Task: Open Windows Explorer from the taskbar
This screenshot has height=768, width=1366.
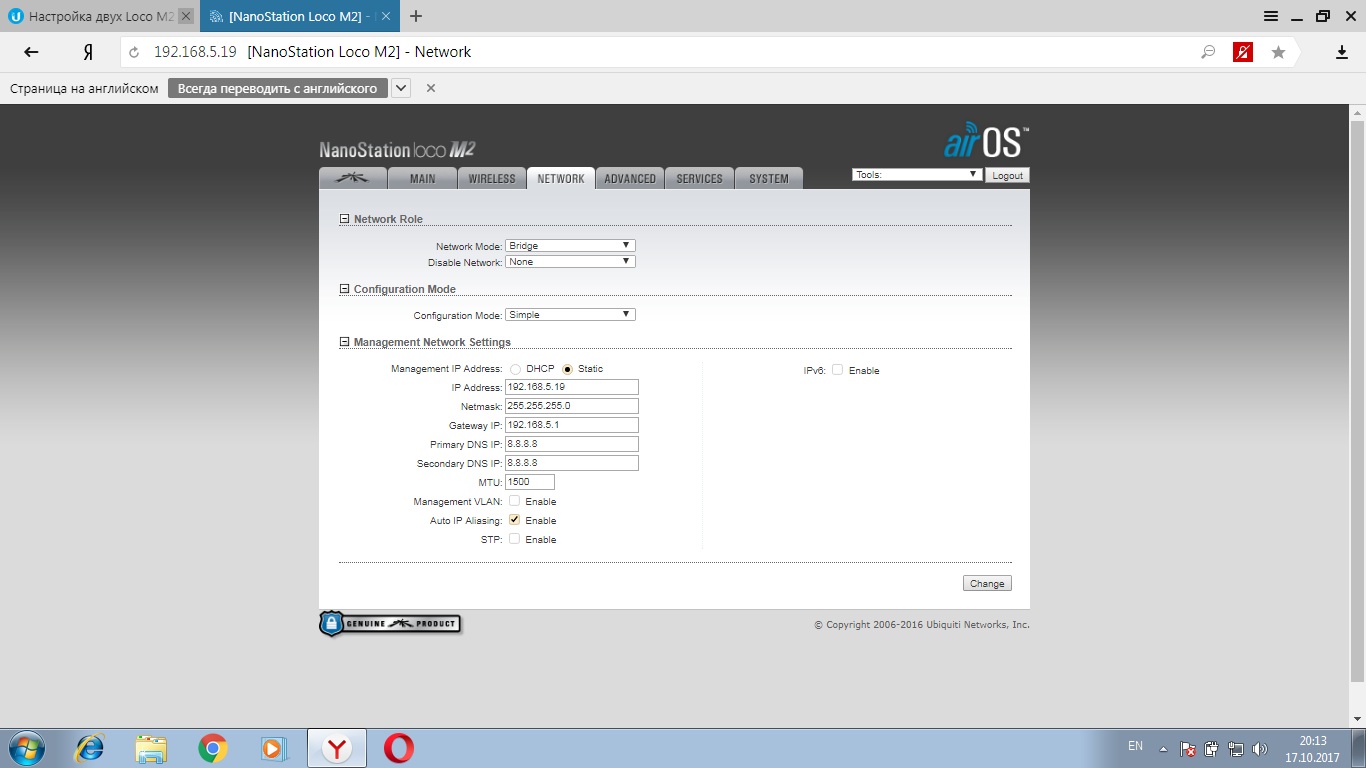Action: 151,748
